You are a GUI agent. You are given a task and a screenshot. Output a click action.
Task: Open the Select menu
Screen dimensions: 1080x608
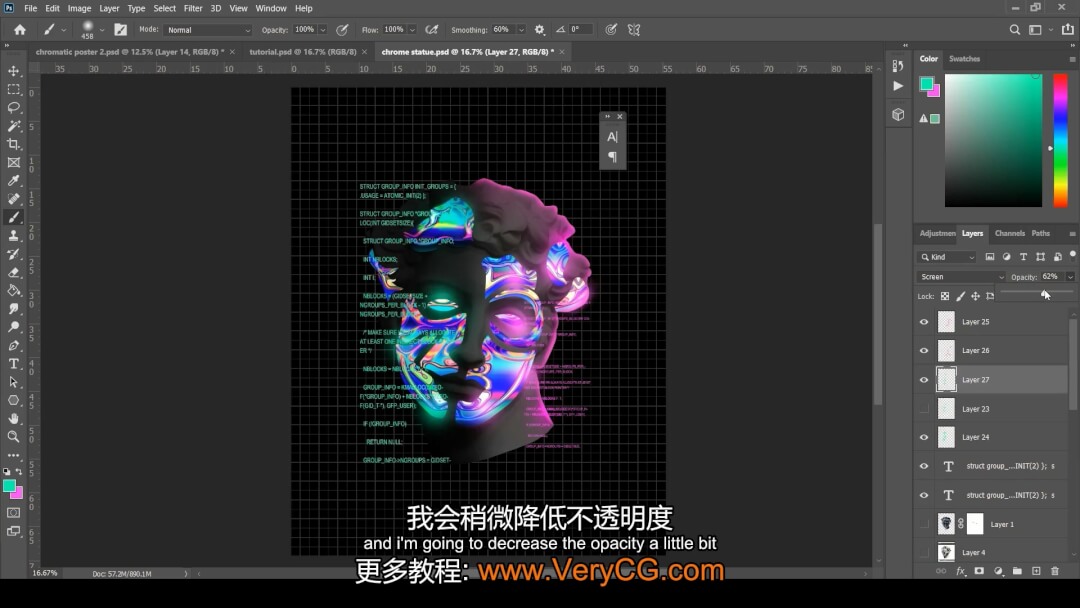coord(165,8)
